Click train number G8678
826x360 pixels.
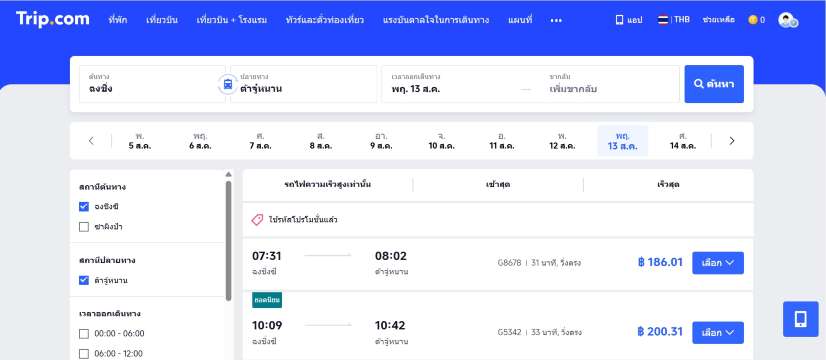(x=509, y=262)
